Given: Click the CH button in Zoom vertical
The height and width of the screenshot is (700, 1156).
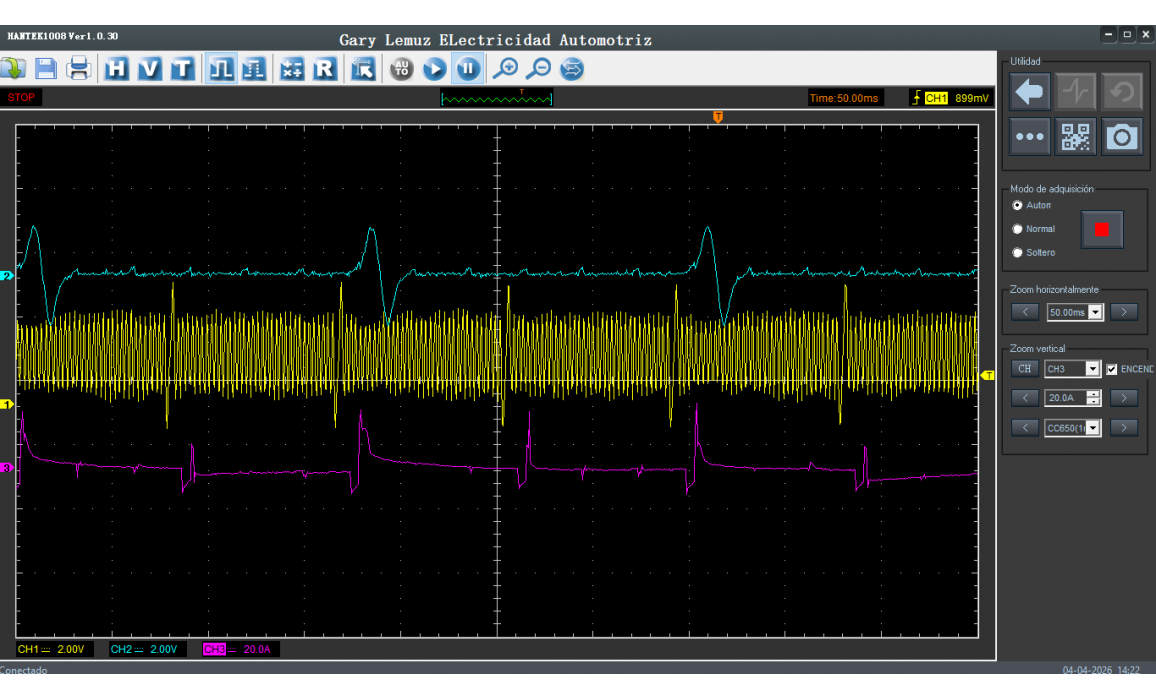Looking at the screenshot, I should [1024, 369].
